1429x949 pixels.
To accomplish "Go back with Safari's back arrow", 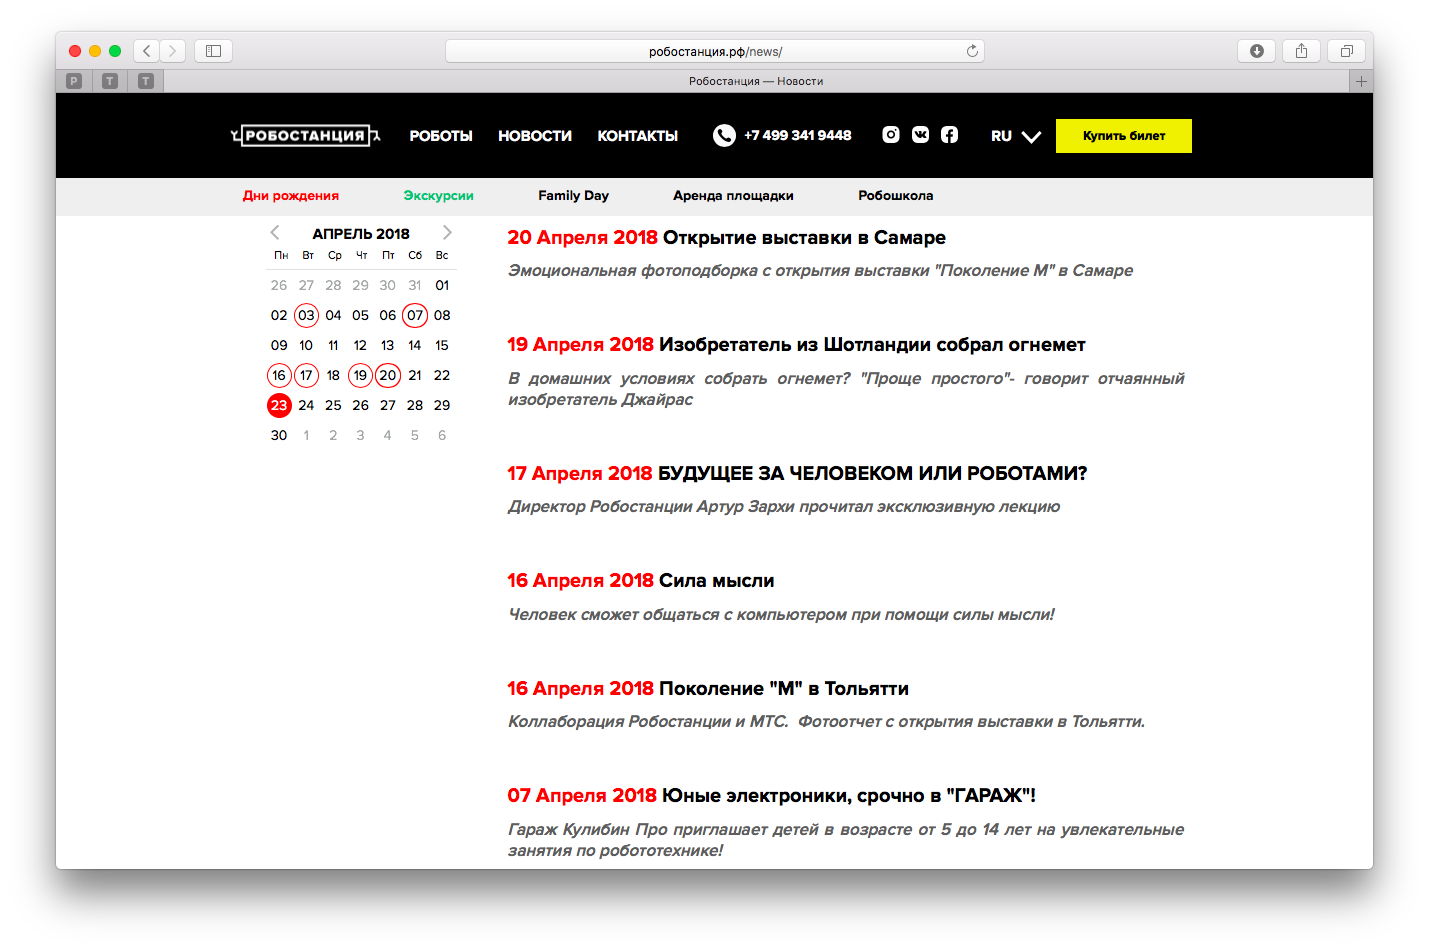I will 147,51.
